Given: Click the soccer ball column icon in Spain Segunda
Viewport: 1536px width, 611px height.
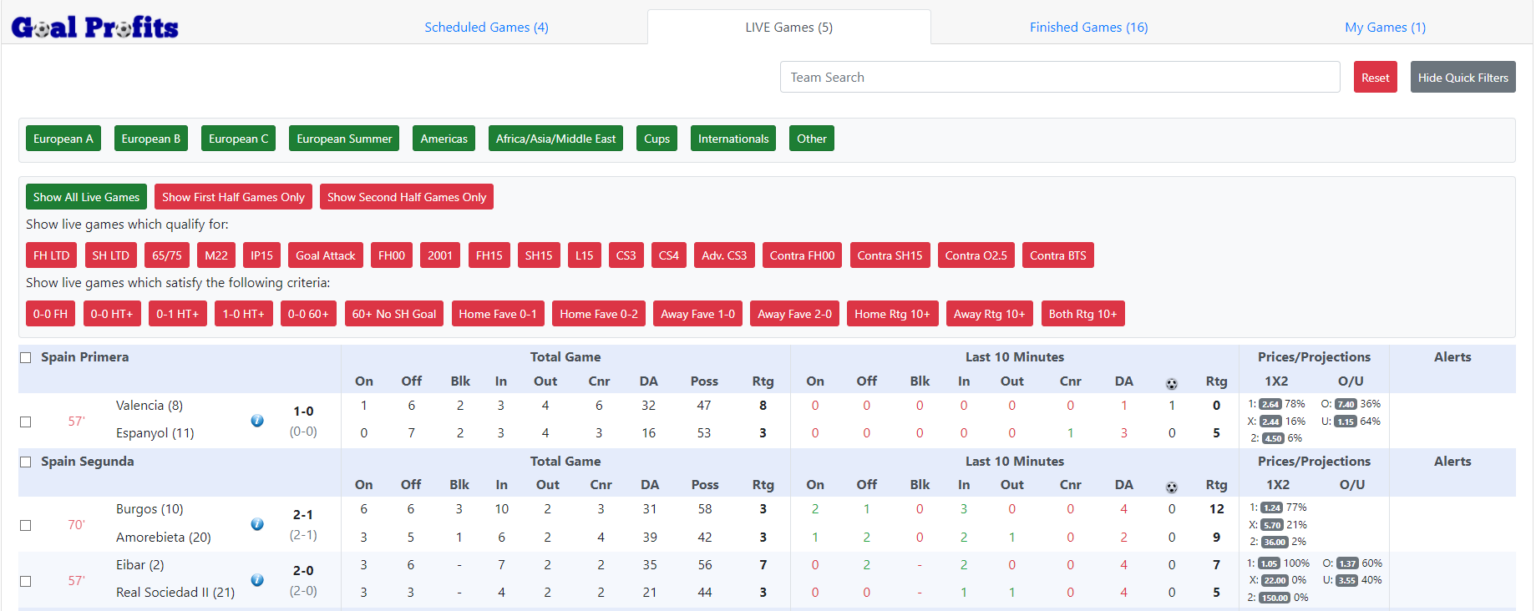Looking at the screenshot, I should pyautogui.click(x=1171, y=485).
